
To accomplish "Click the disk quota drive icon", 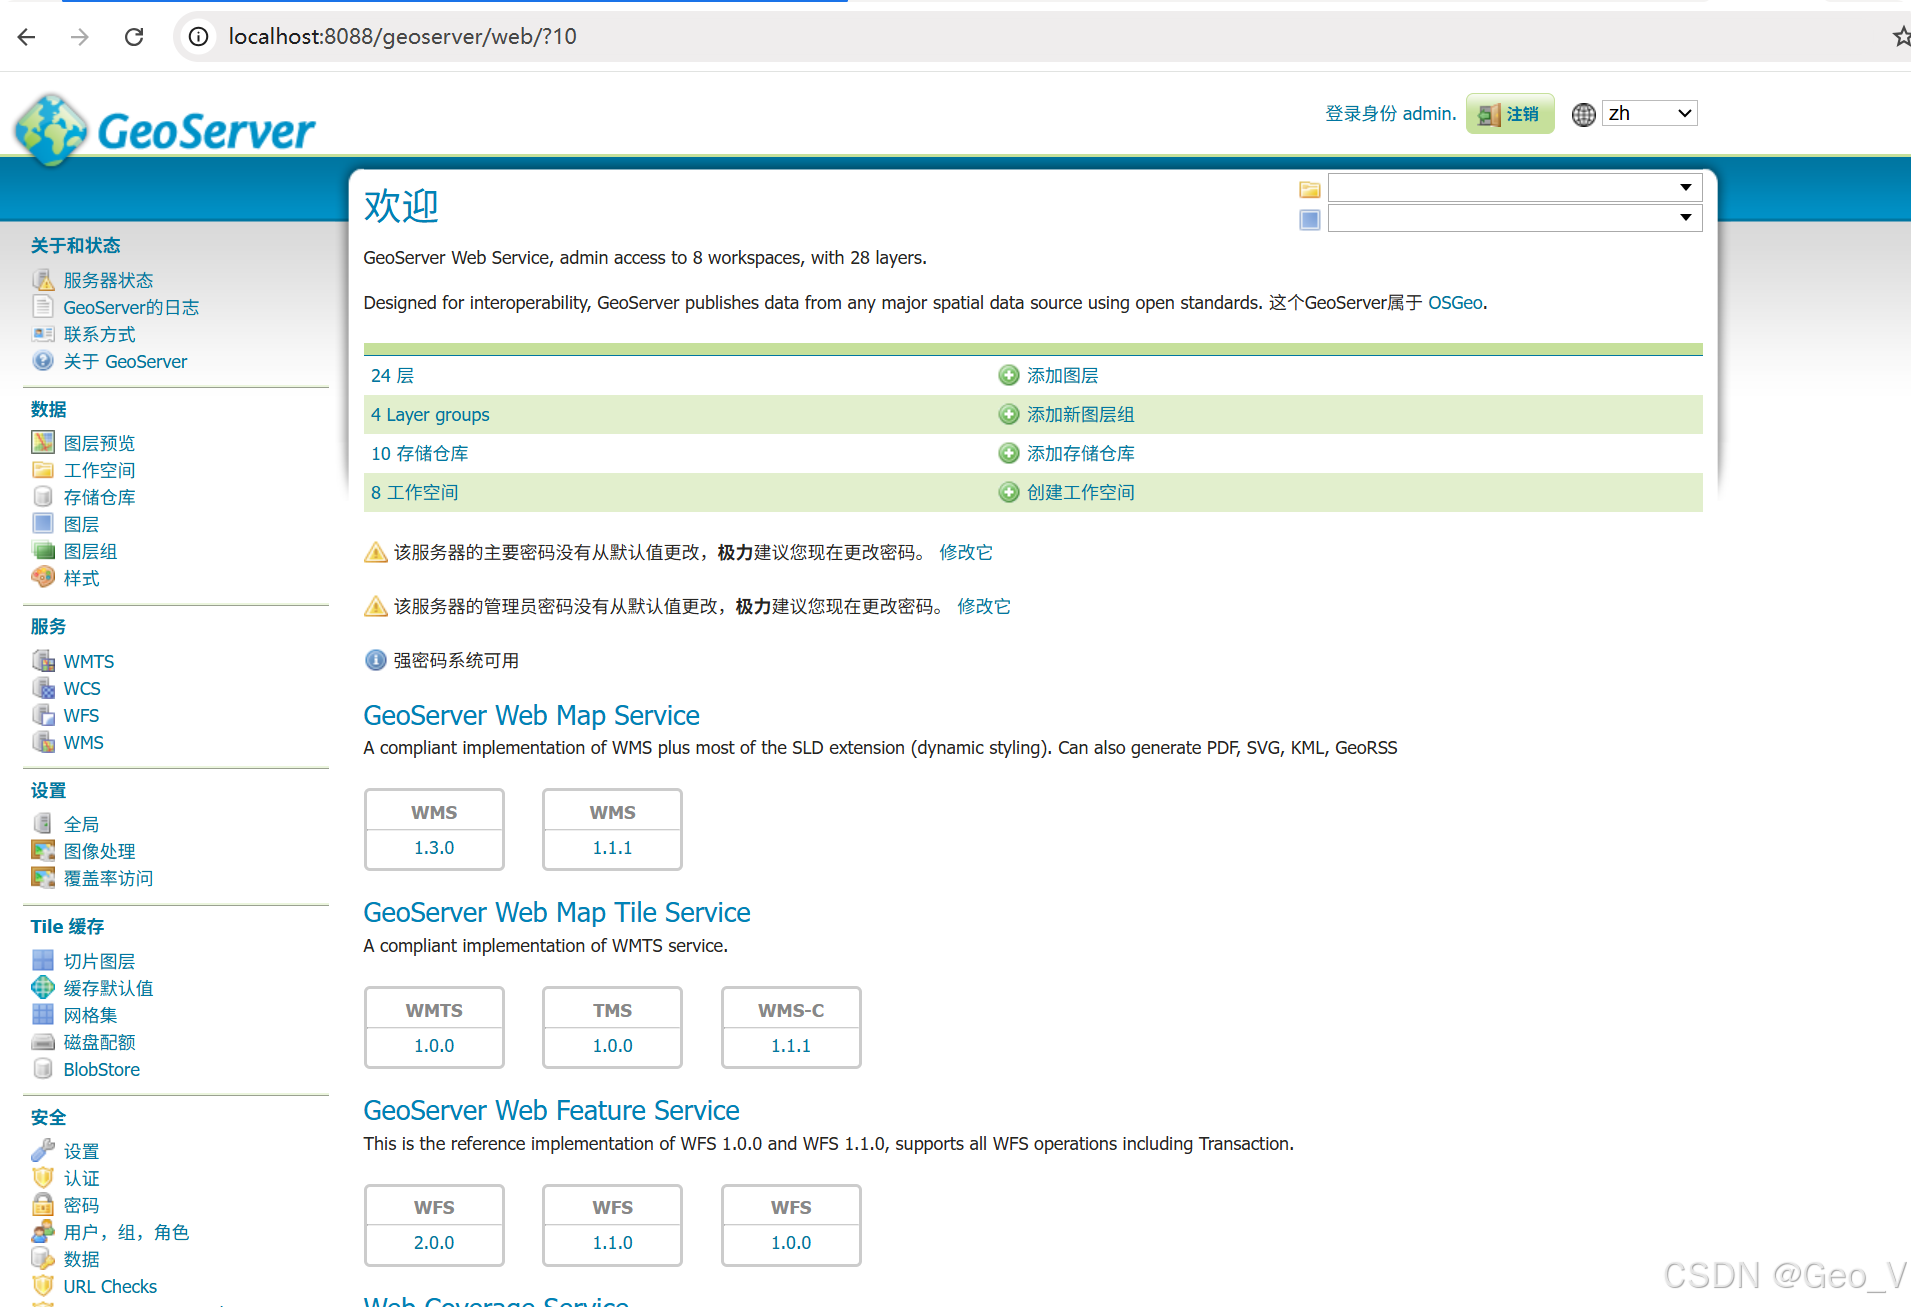I will (43, 1041).
